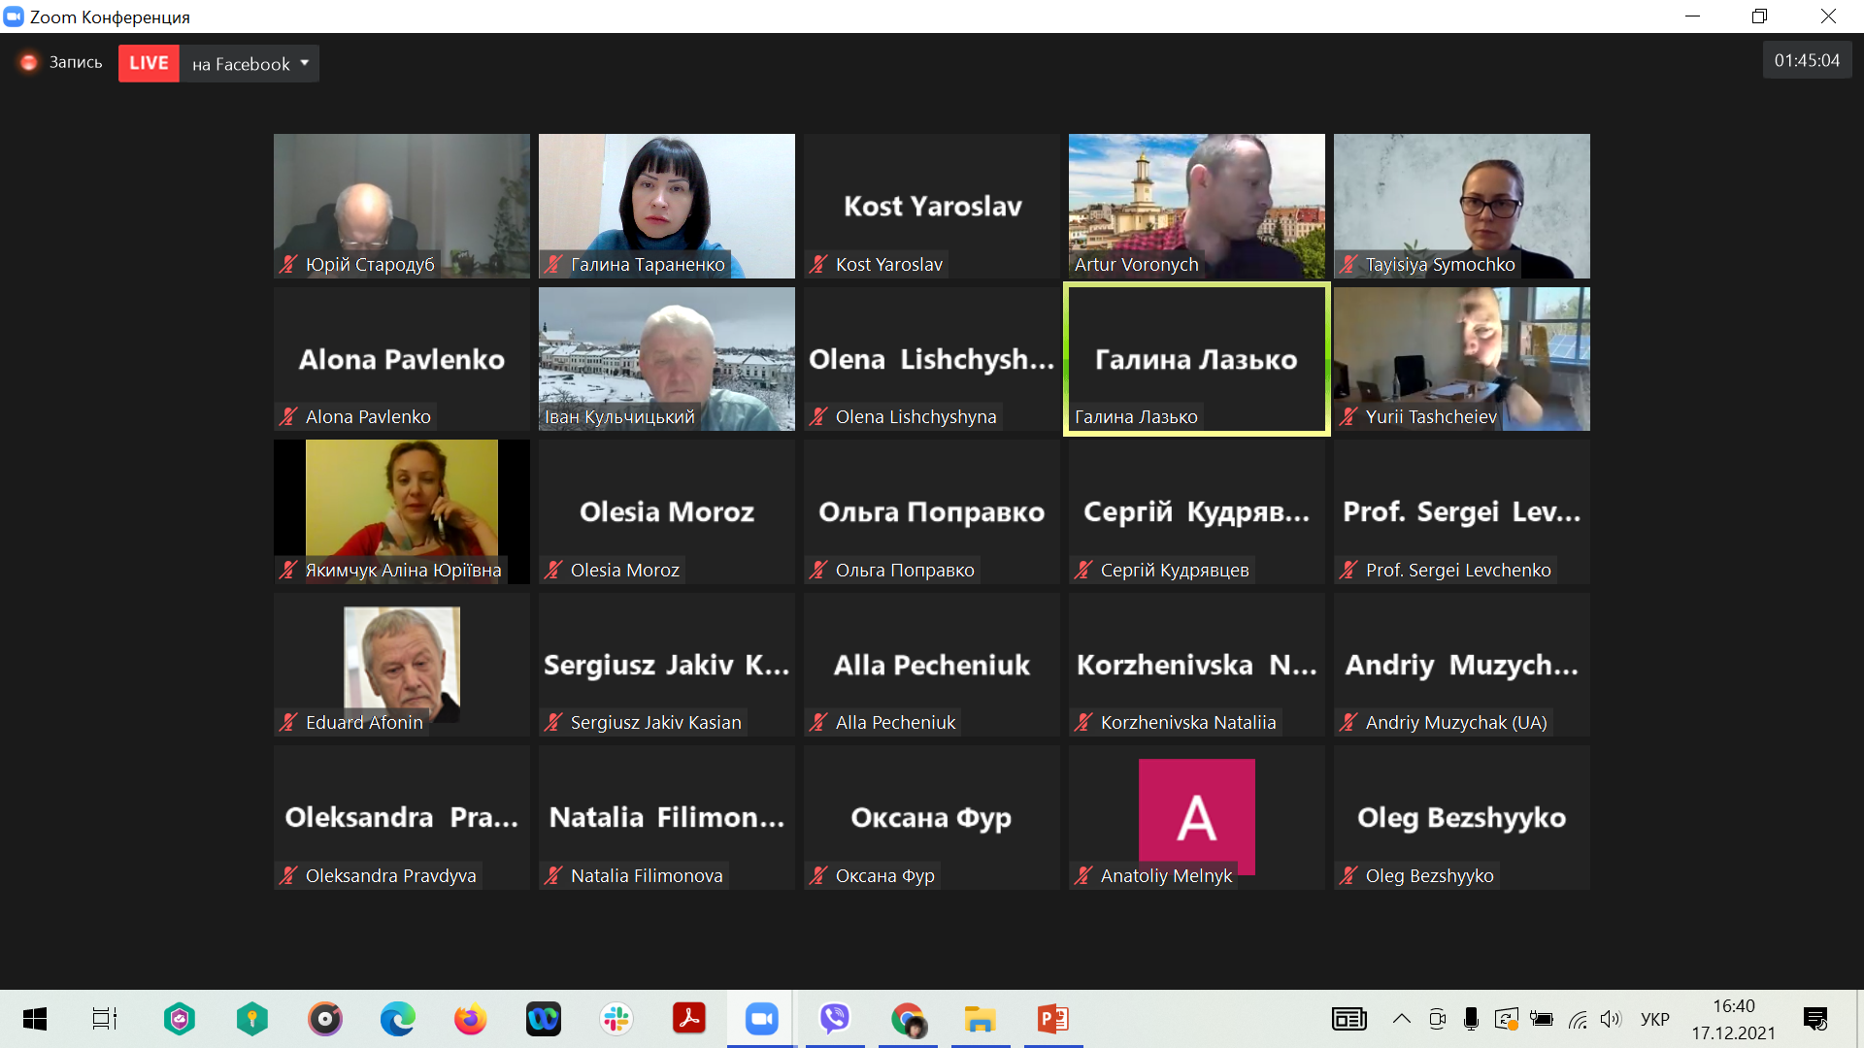Click the Sergiusz Jakiv Kasian name label

pyautogui.click(x=656, y=722)
